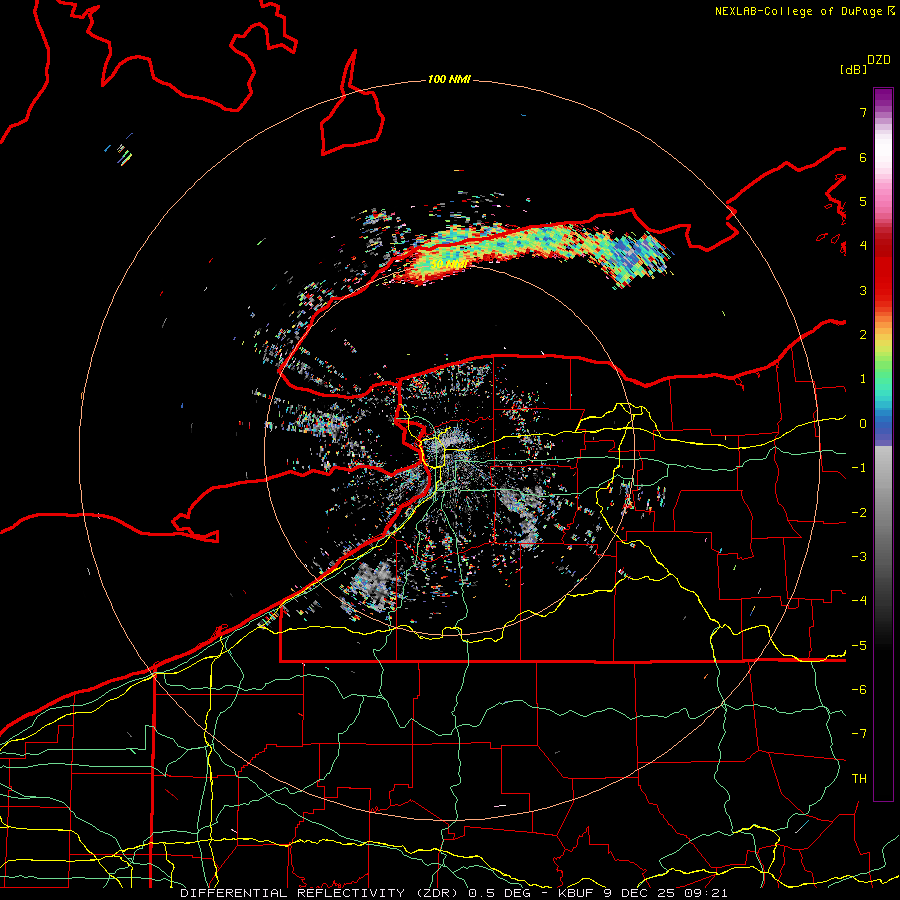
Task: Click the legend value -5
Action: (859, 646)
